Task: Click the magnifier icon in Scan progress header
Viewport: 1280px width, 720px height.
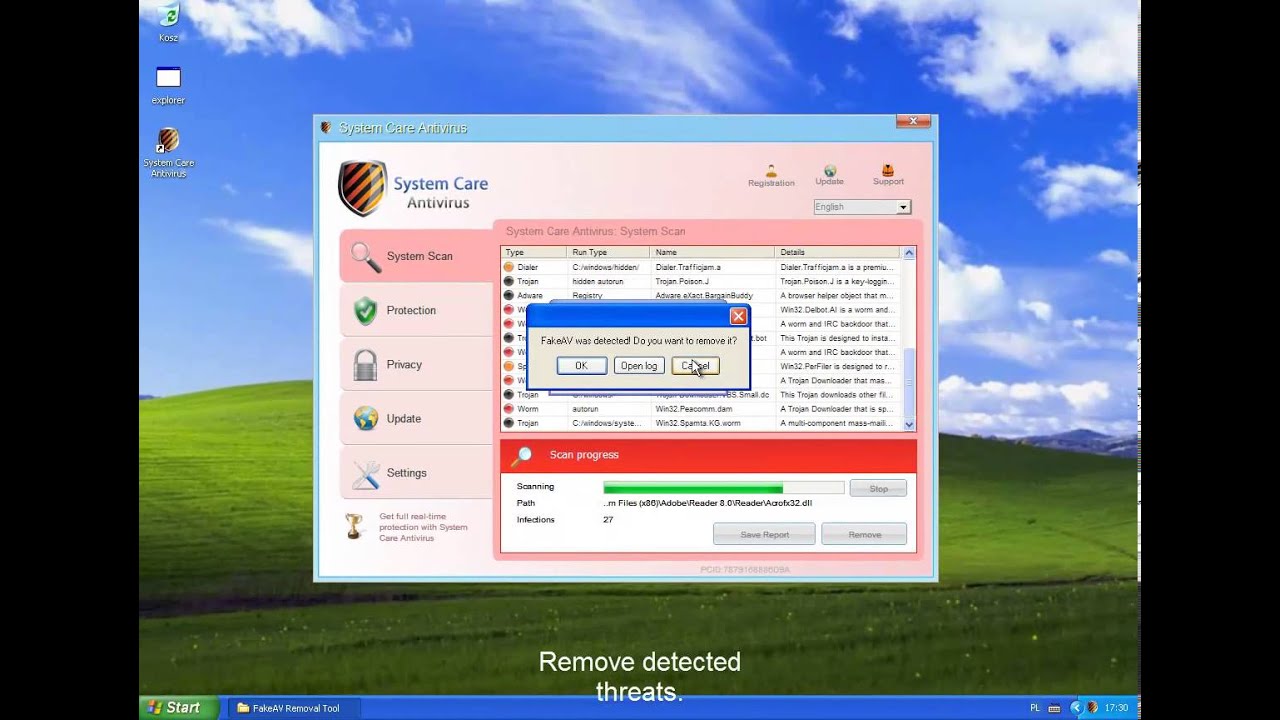Action: pyautogui.click(x=521, y=456)
